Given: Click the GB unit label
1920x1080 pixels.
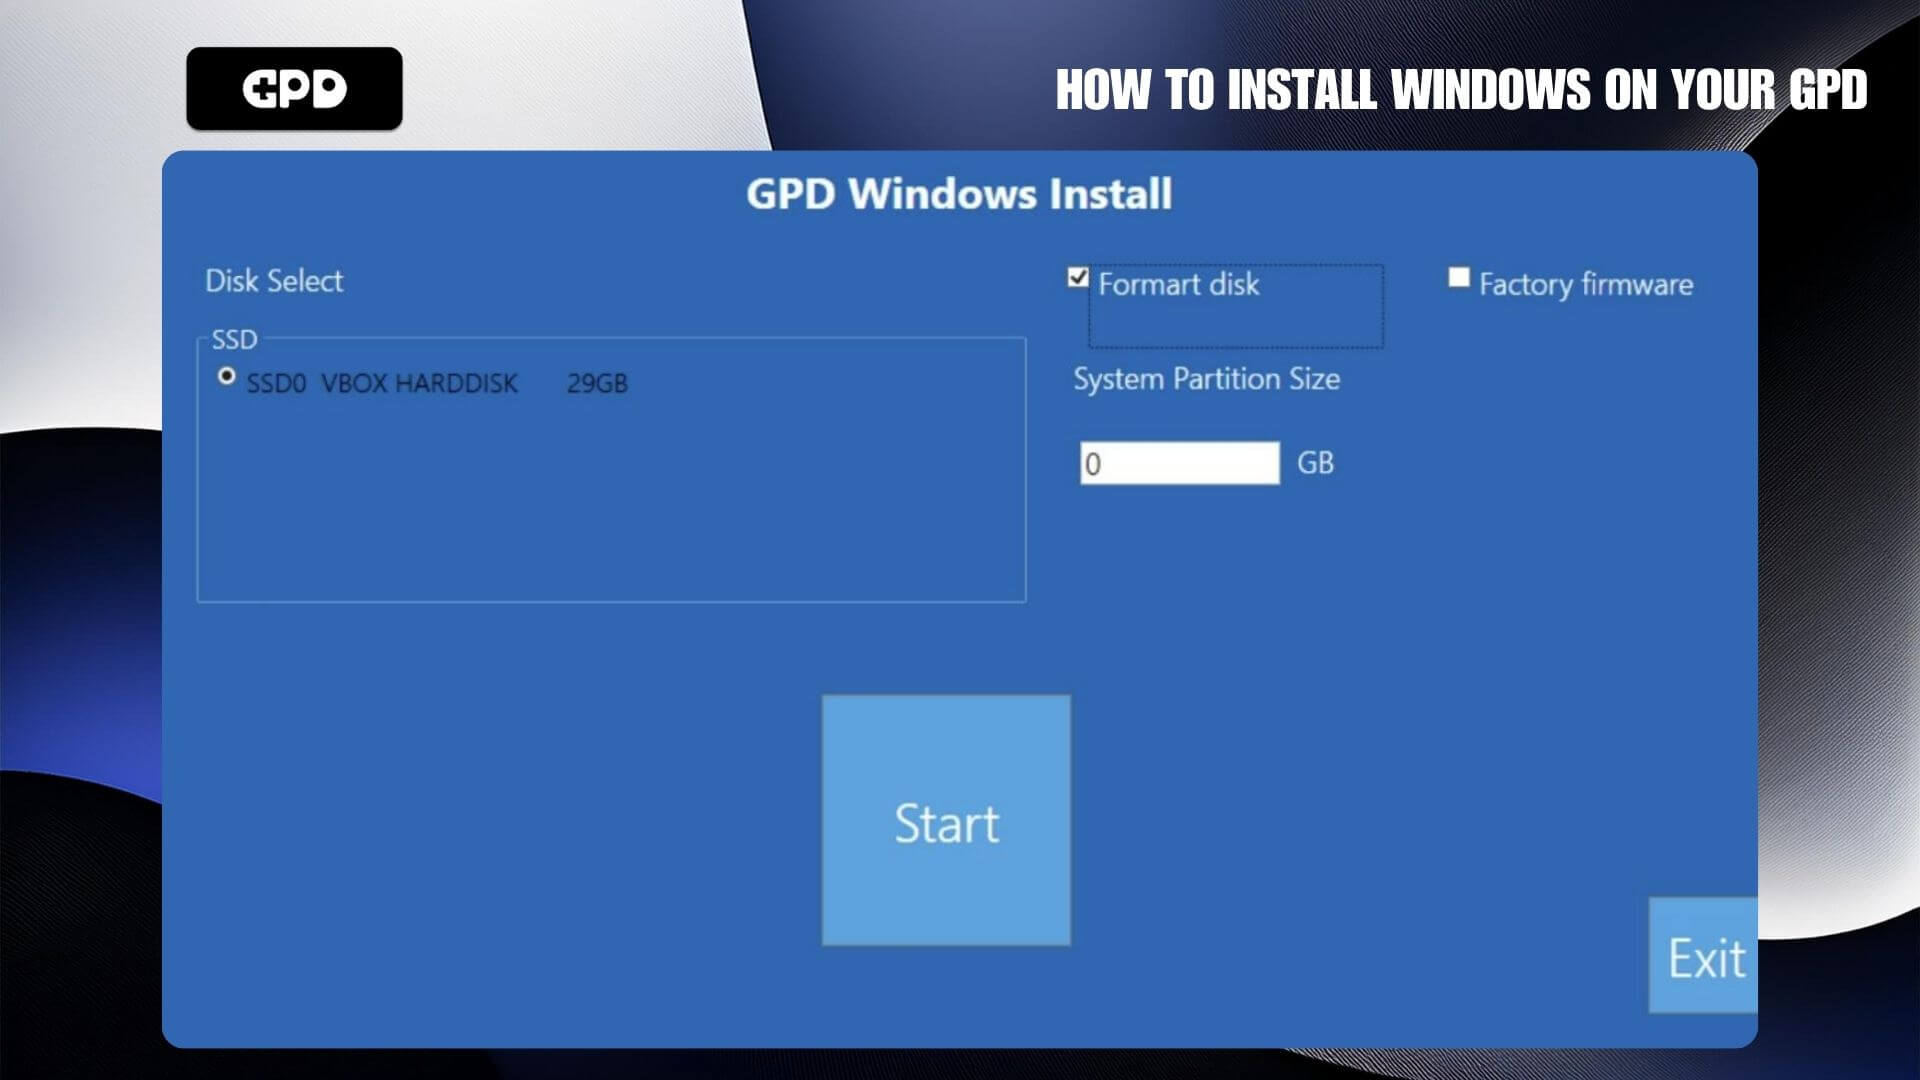Looking at the screenshot, I should tap(1315, 463).
